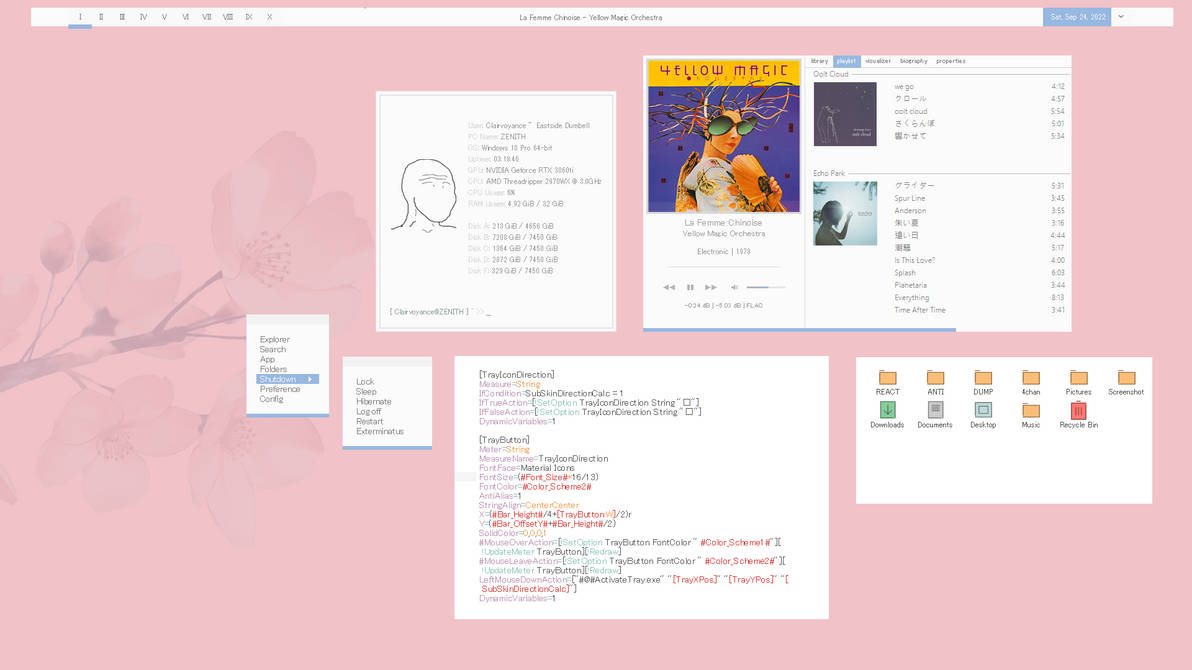Expand the tray chevron beside the date
The height and width of the screenshot is (670, 1192).
(1121, 17)
